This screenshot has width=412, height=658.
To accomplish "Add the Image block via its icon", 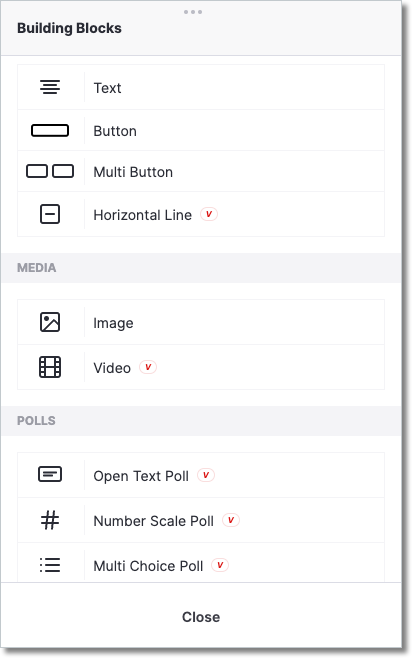I will click(50, 322).
